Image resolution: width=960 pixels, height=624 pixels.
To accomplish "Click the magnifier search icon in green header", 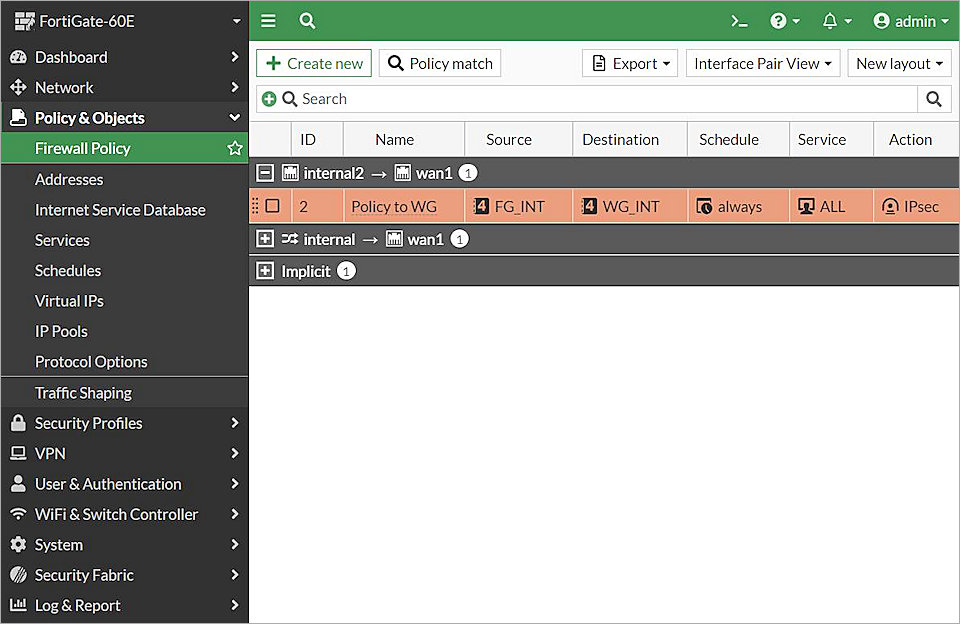I will tap(308, 21).
